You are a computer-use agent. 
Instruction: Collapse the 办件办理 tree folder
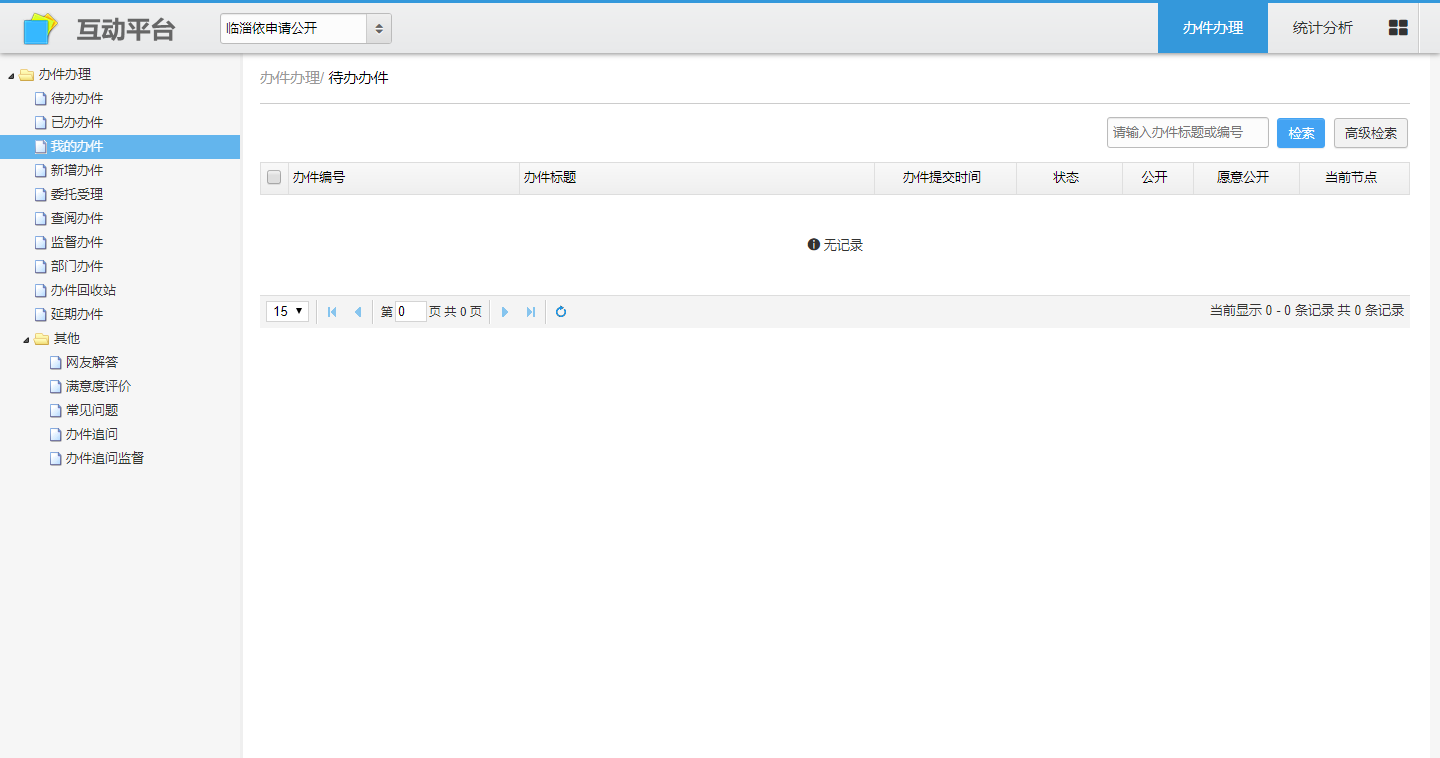(x=11, y=75)
